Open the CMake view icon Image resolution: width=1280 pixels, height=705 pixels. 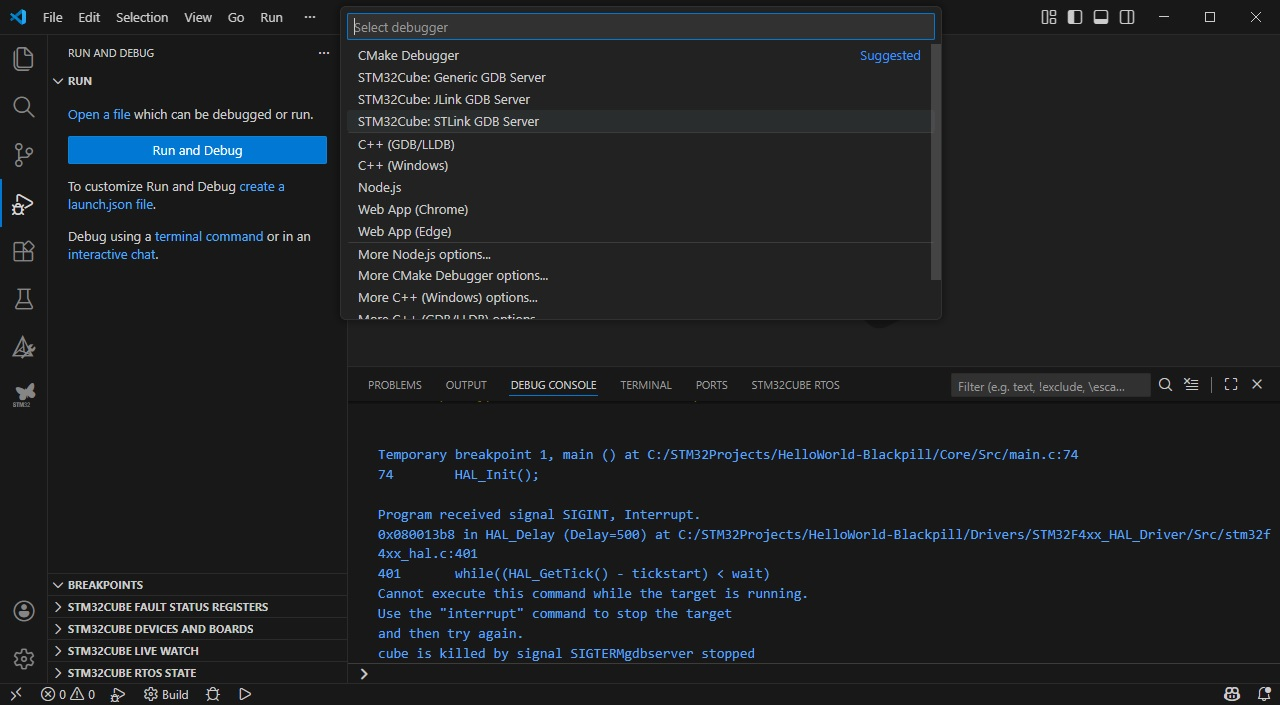click(23, 347)
